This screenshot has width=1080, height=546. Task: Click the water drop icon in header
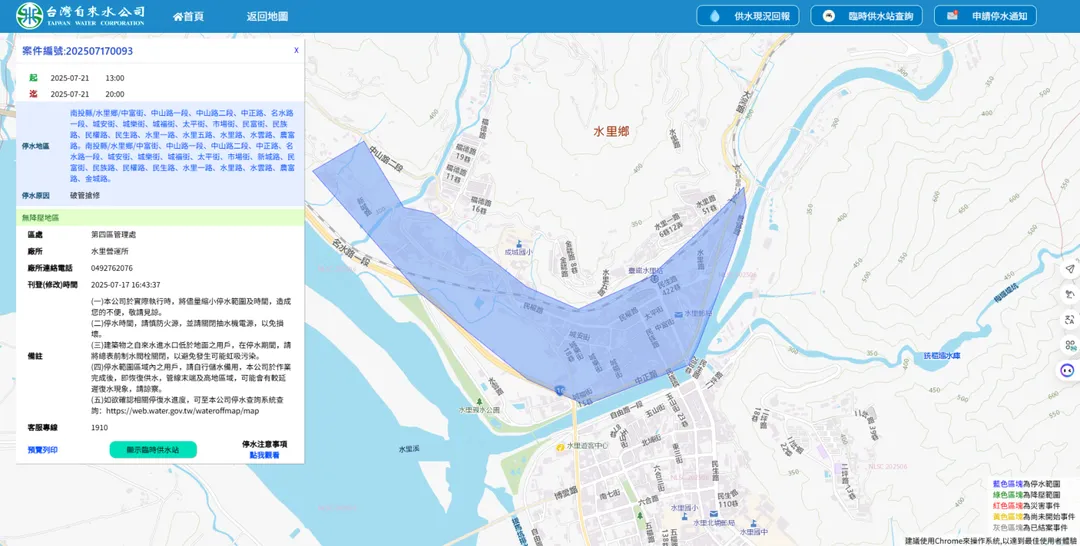tap(714, 16)
